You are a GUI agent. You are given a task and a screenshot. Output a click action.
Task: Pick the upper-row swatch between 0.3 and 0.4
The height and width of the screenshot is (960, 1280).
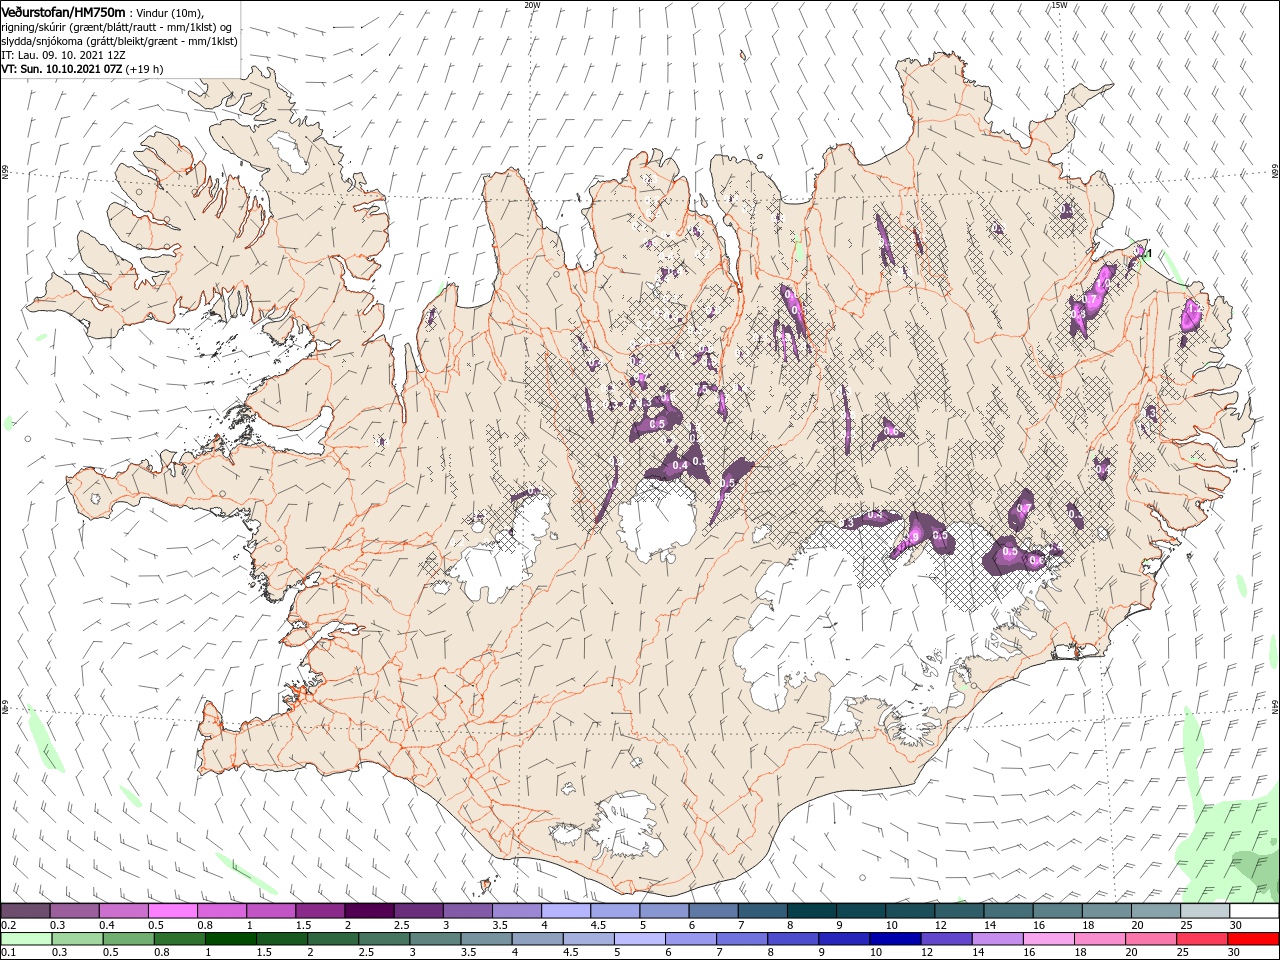pos(74,911)
